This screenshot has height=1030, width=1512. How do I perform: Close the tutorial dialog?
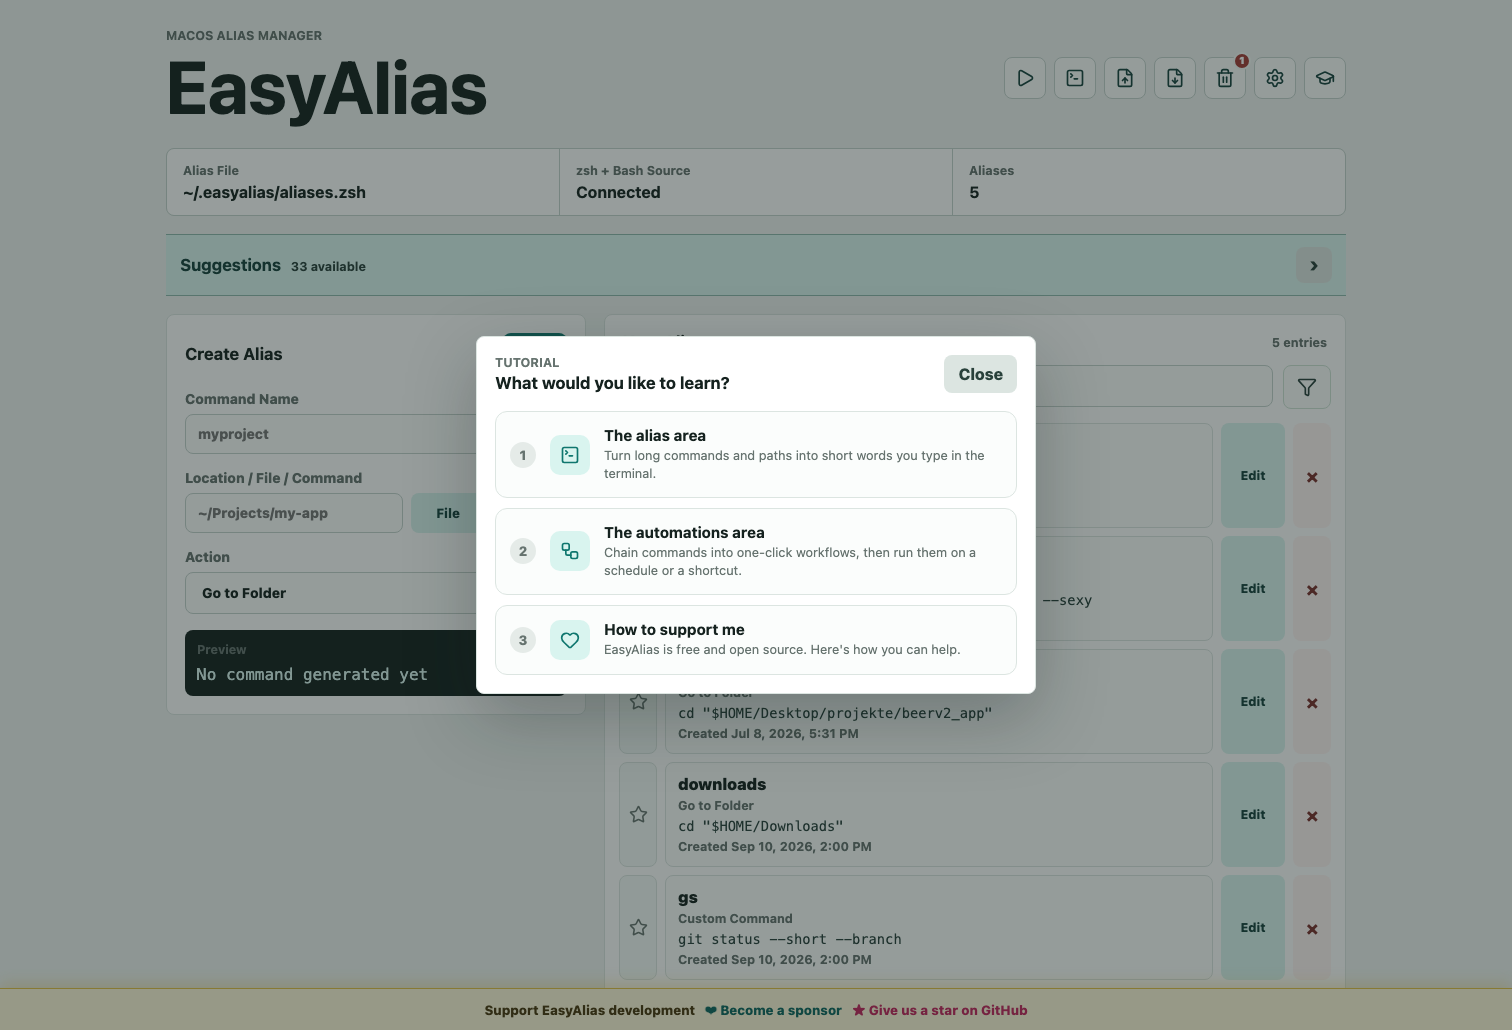click(x=980, y=374)
